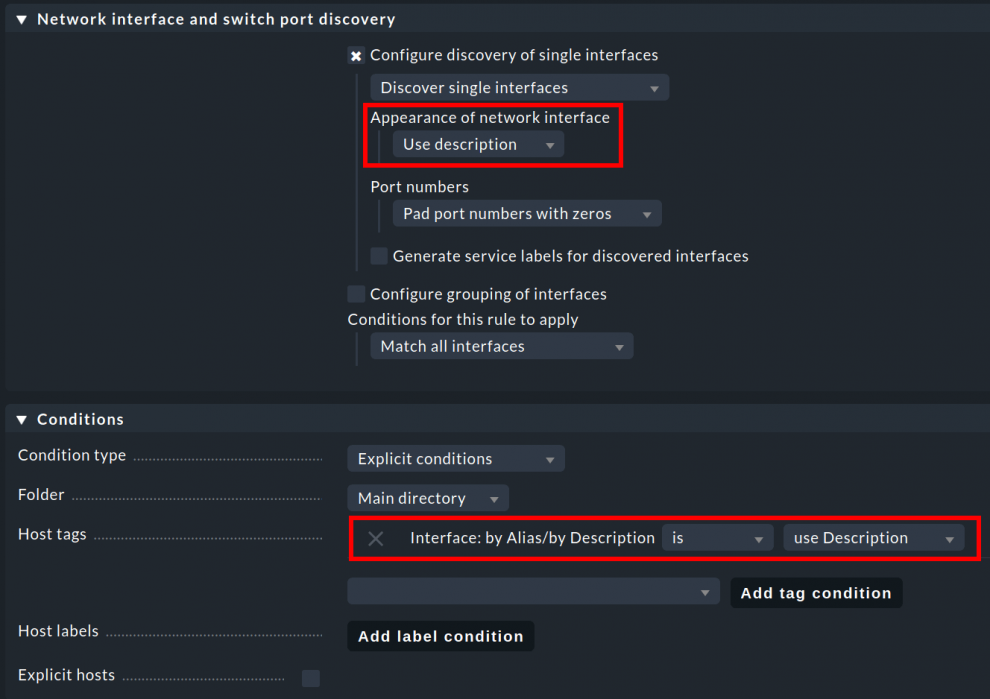Click the Add tag condition button
The height and width of the screenshot is (699, 990).
pos(815,593)
